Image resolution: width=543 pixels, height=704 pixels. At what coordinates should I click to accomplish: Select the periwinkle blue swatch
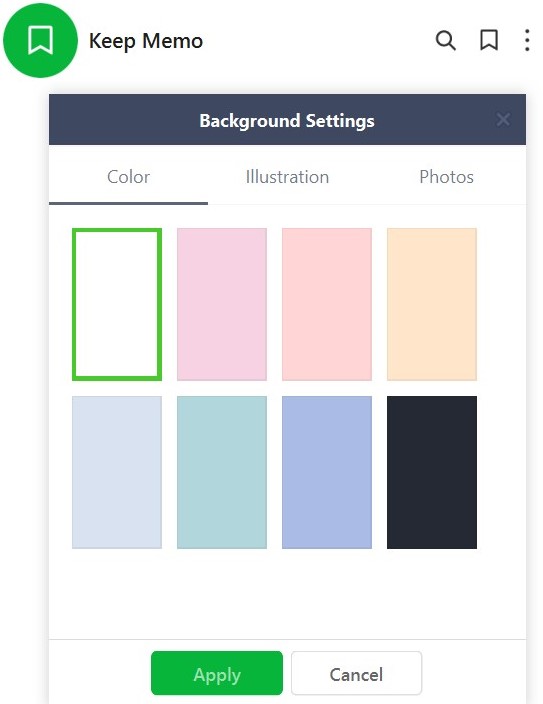pyautogui.click(x=327, y=472)
